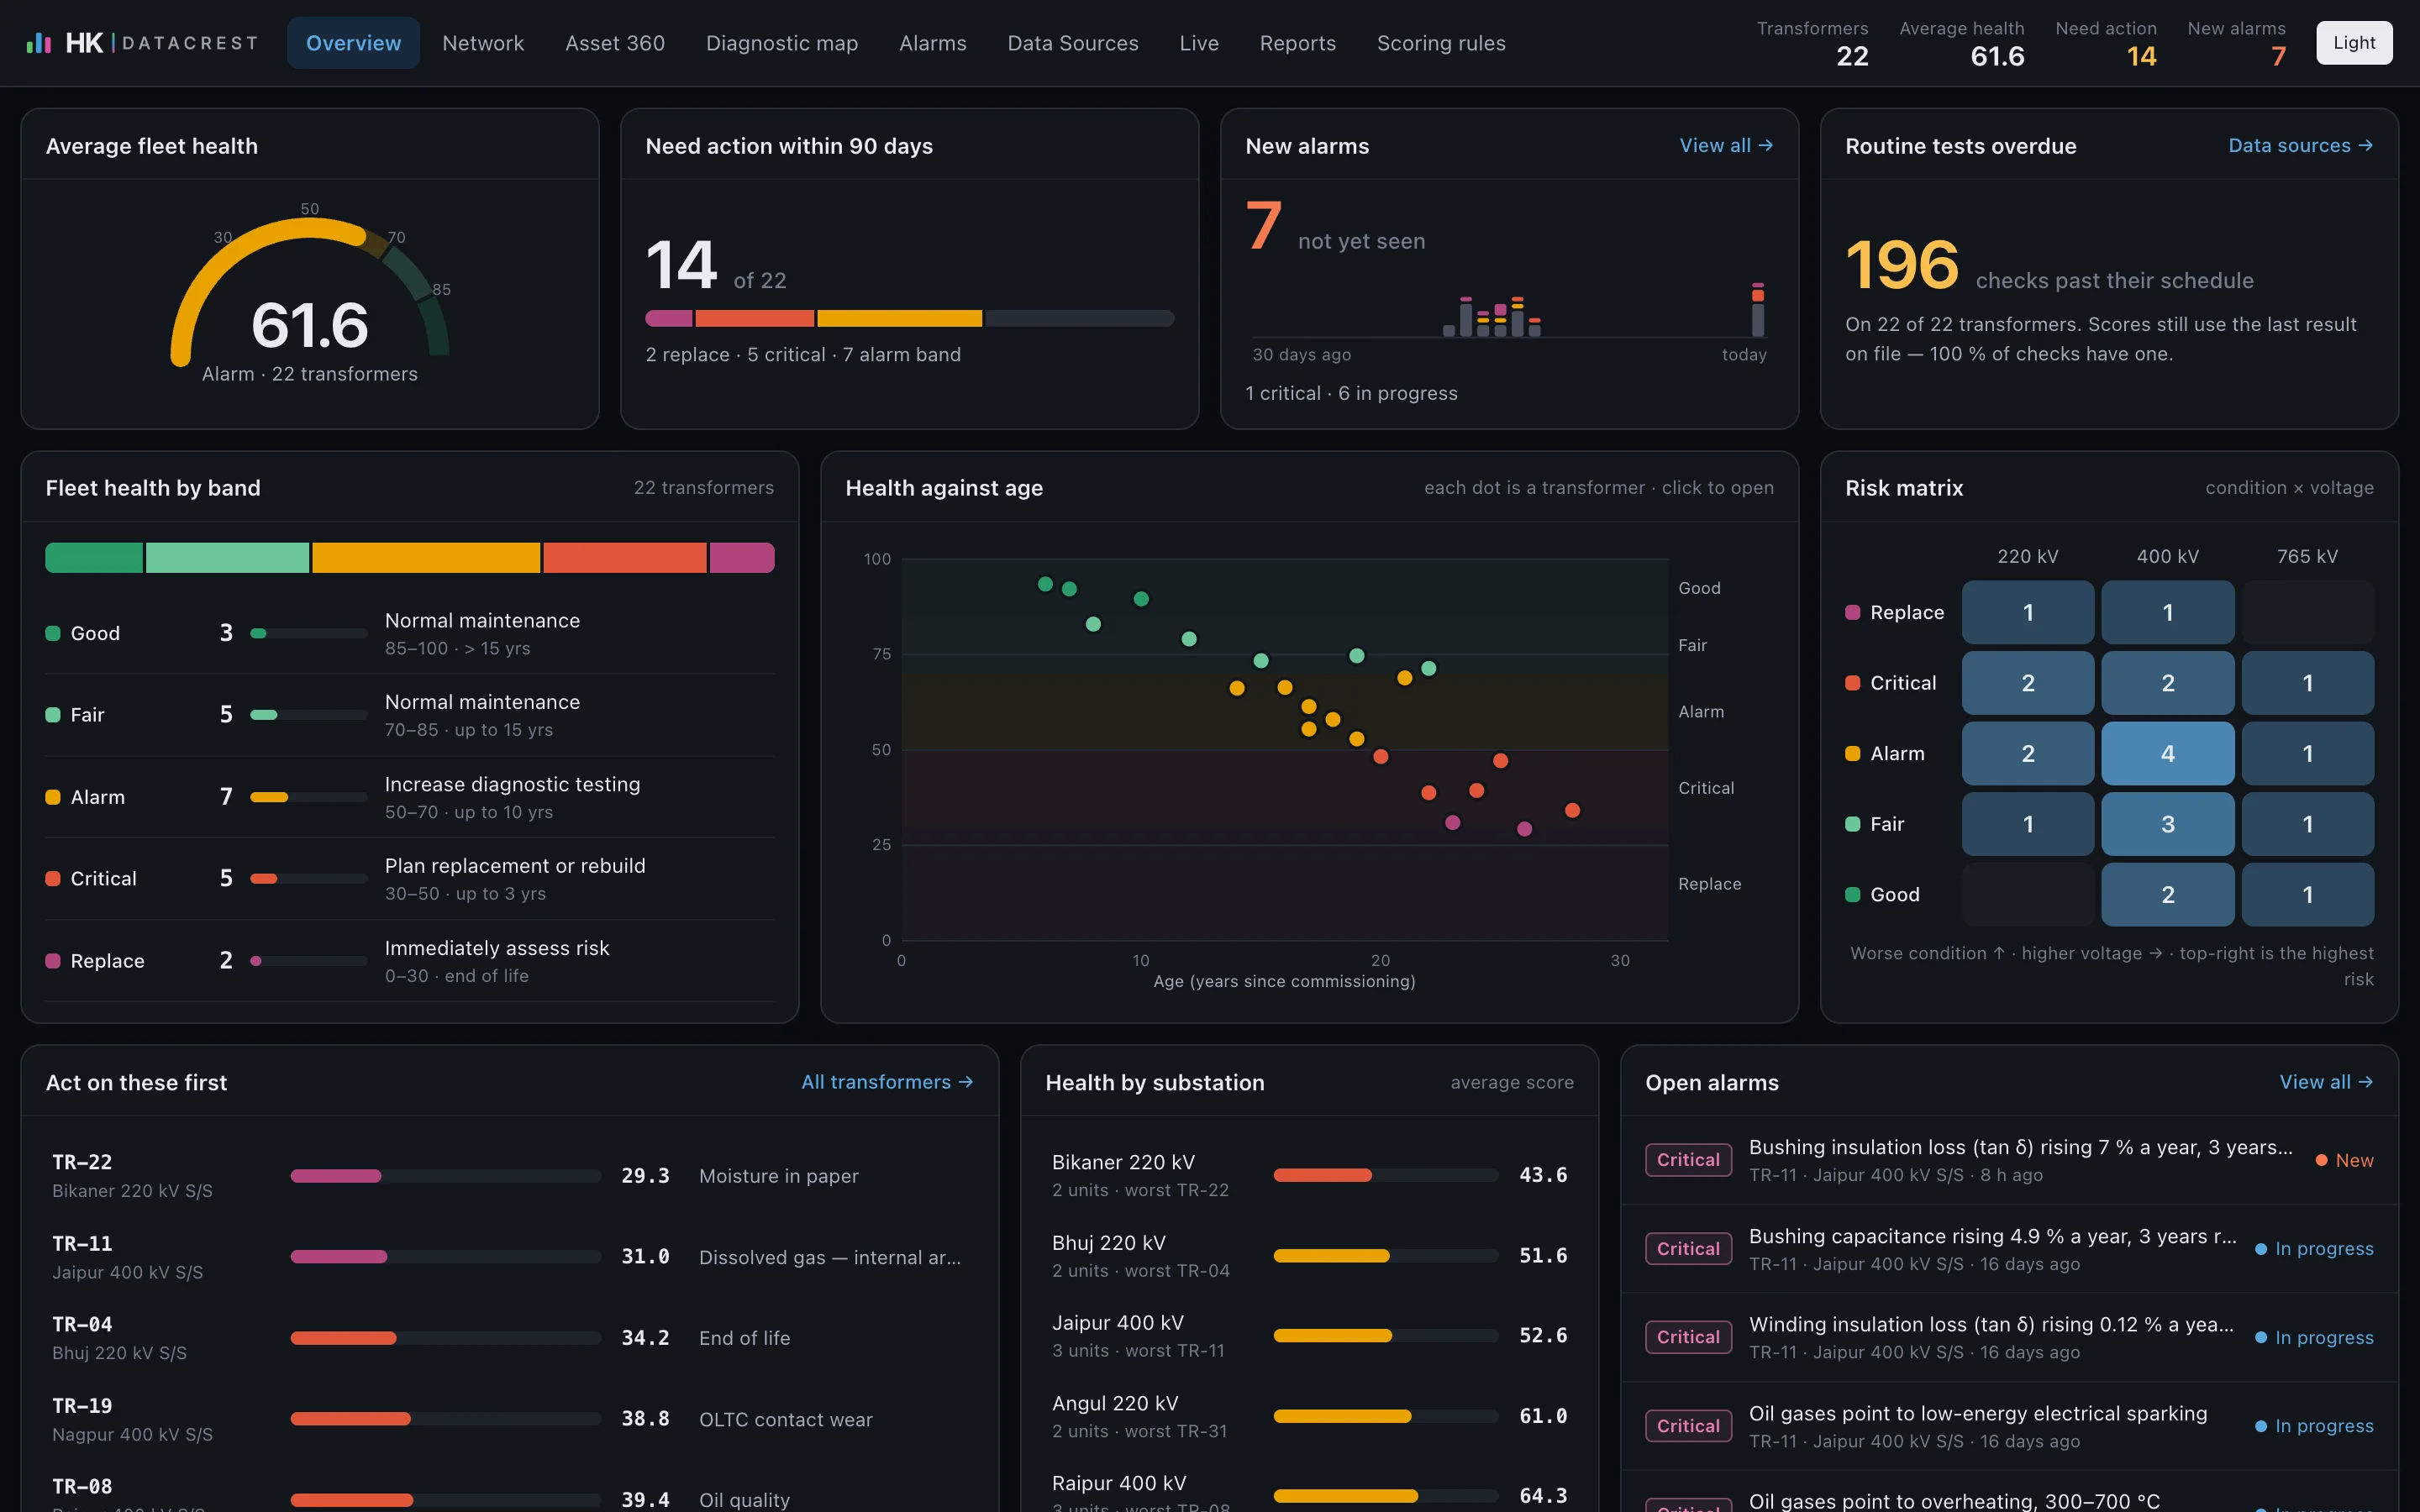Switch to the Overview tab
Screen dimensions: 2420x1512
[x=353, y=43]
